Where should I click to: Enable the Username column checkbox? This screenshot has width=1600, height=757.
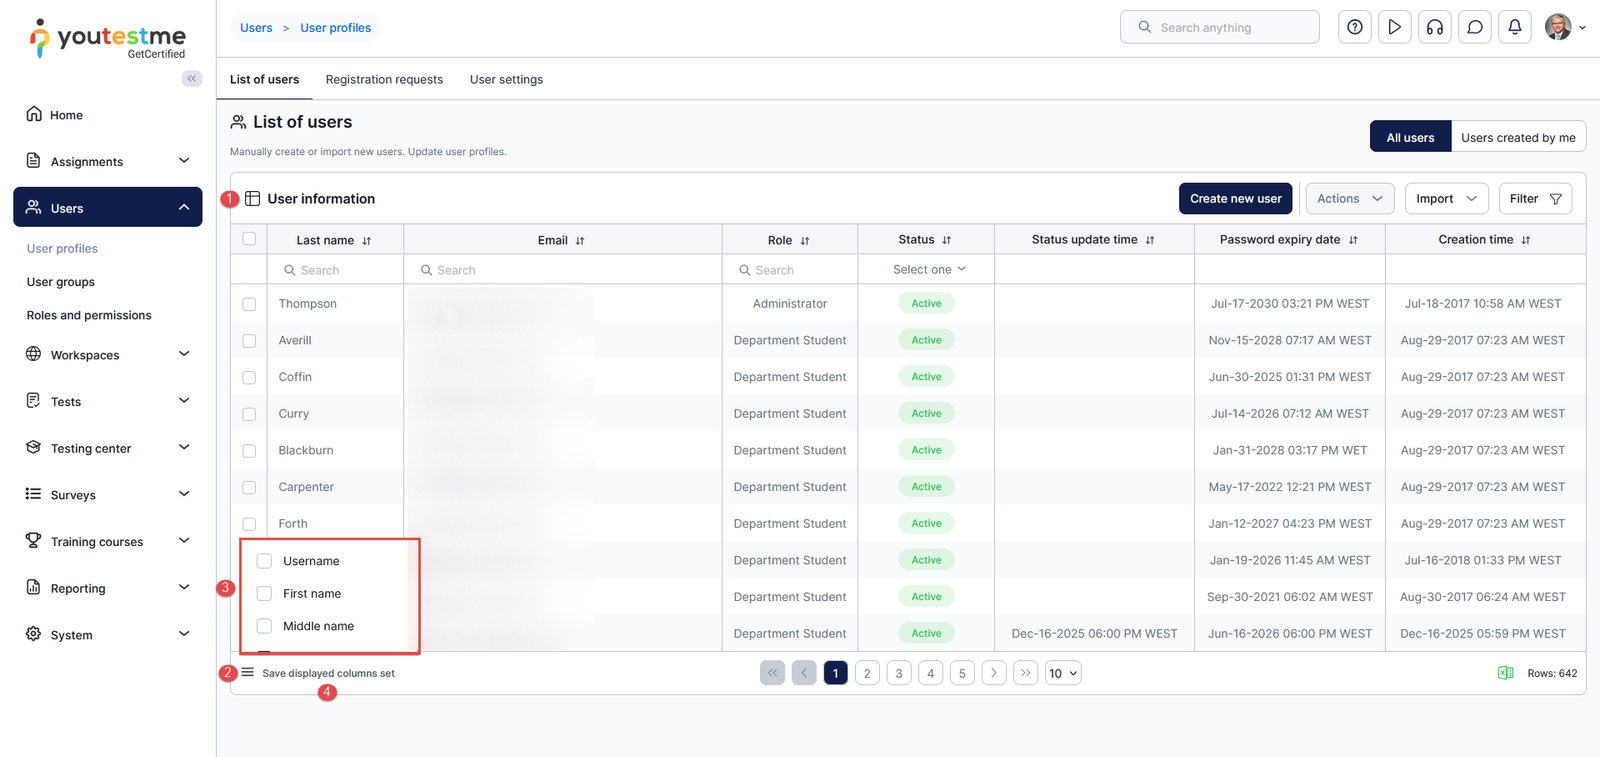(265, 561)
